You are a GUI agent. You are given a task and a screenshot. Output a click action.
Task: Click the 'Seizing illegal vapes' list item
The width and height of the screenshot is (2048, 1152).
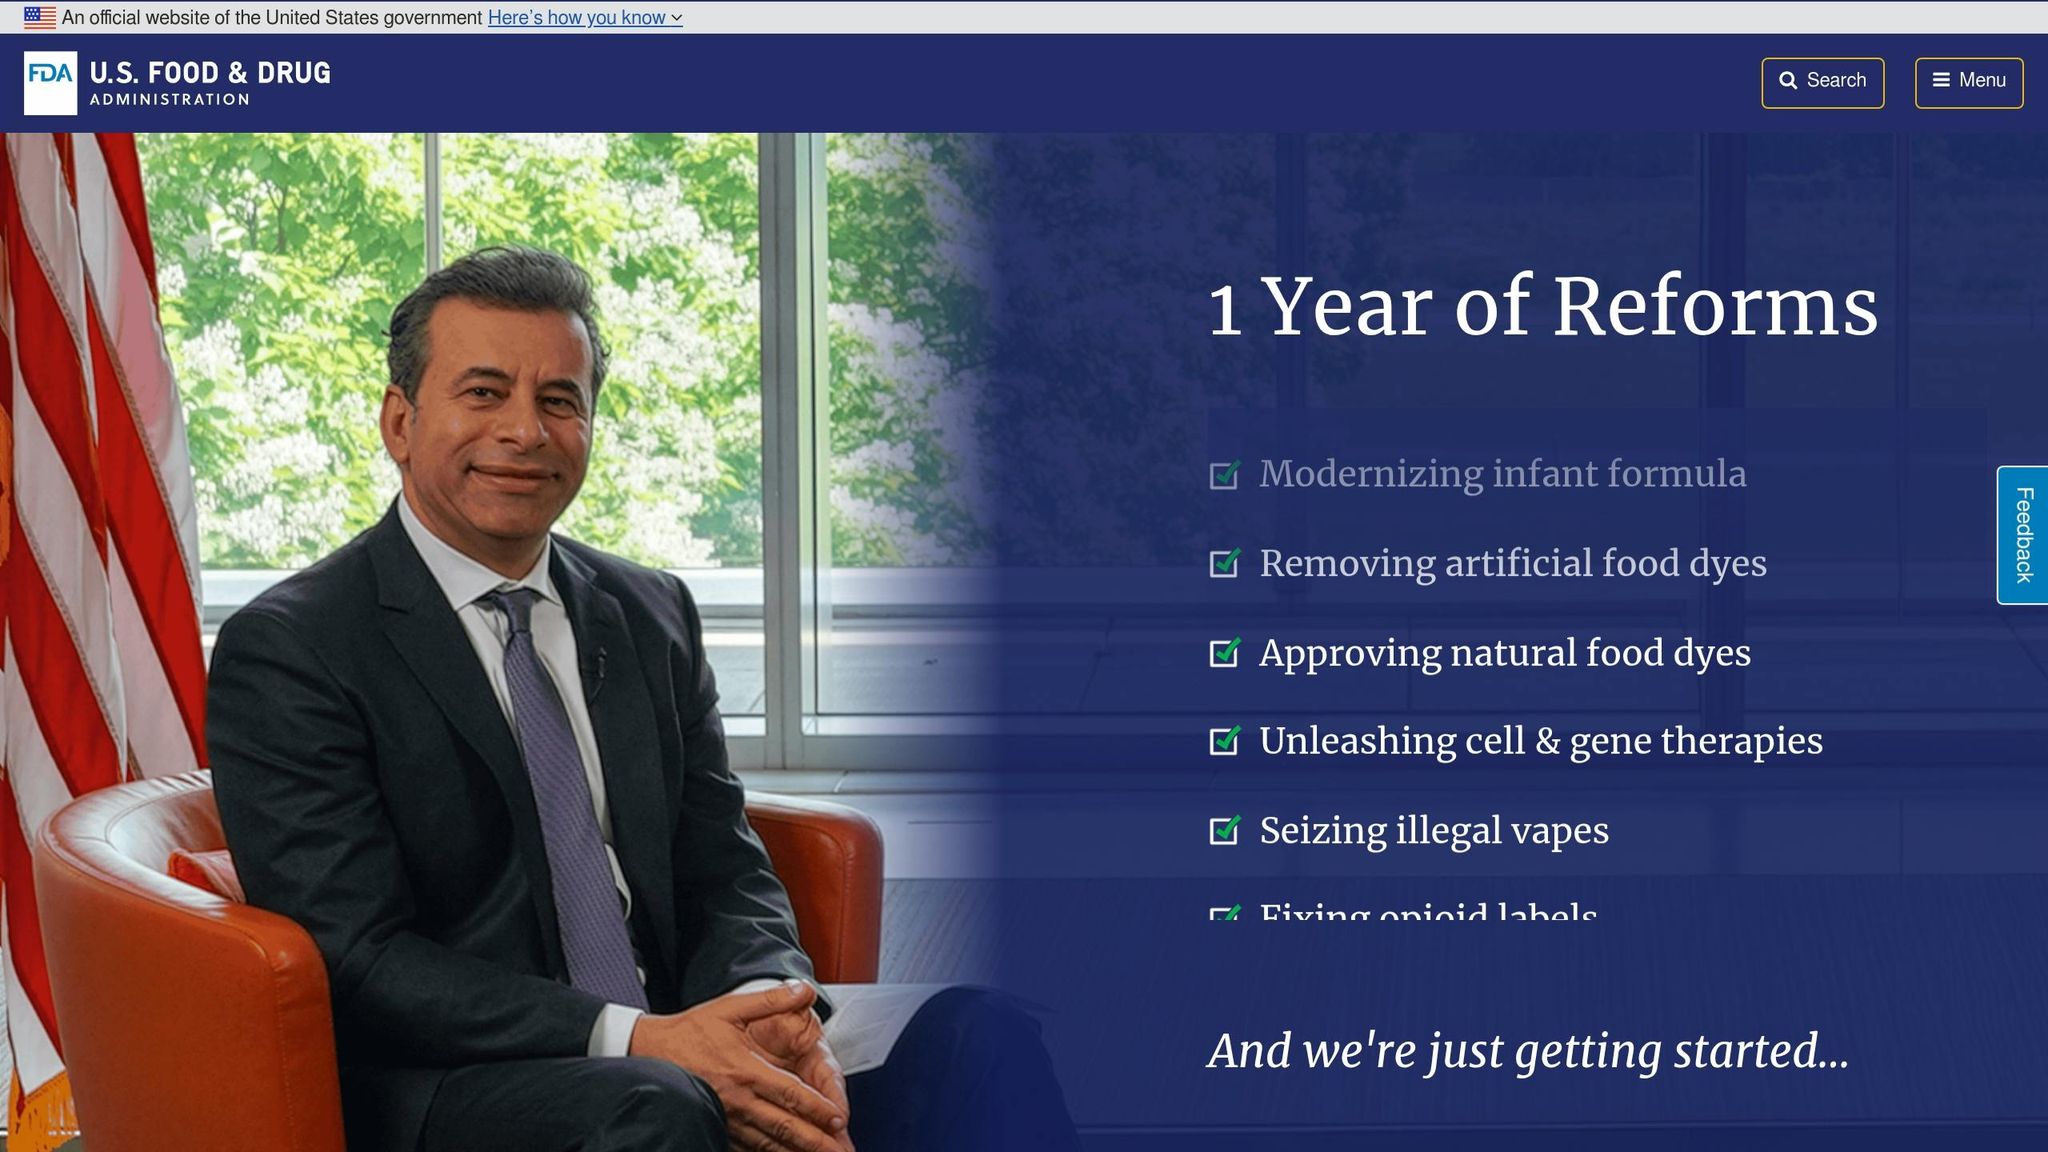[1433, 831]
